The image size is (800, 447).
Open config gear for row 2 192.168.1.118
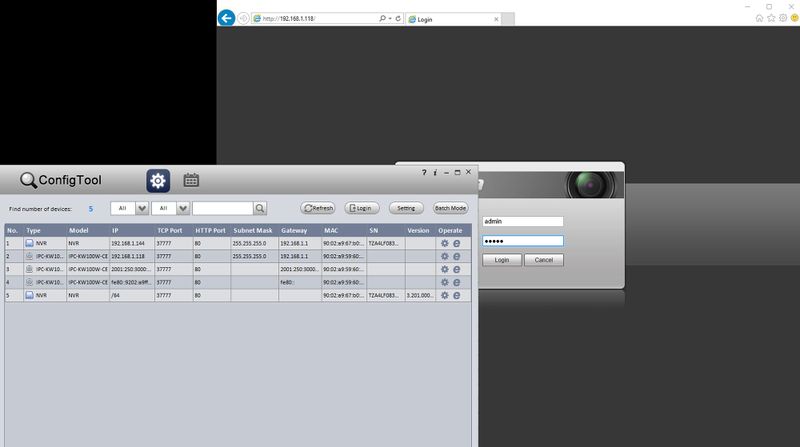click(x=445, y=256)
